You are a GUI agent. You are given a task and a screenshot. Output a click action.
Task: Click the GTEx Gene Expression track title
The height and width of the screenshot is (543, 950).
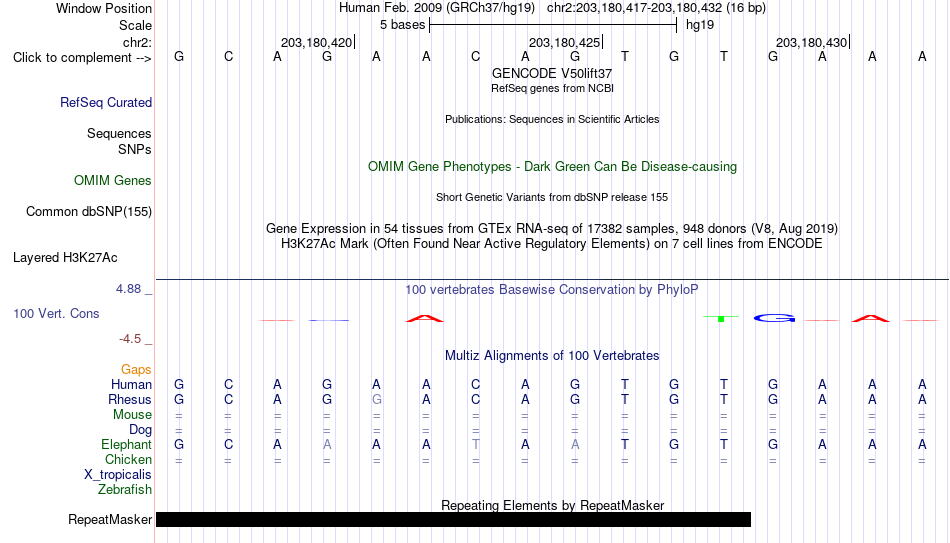click(552, 228)
